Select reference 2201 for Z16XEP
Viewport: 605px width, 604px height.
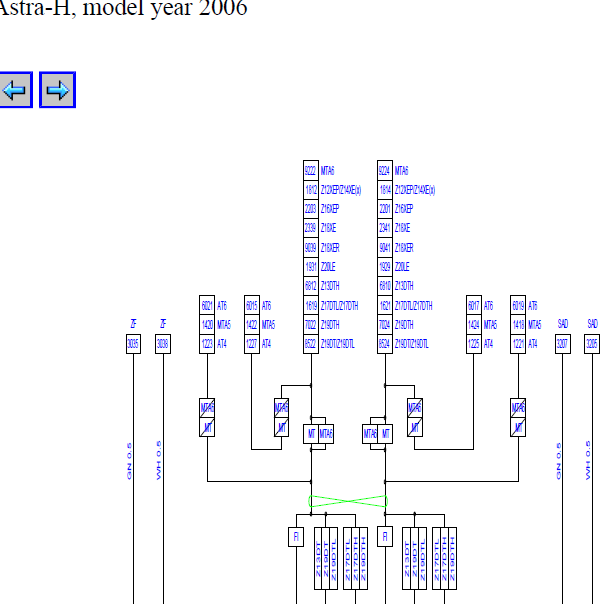coord(385,209)
